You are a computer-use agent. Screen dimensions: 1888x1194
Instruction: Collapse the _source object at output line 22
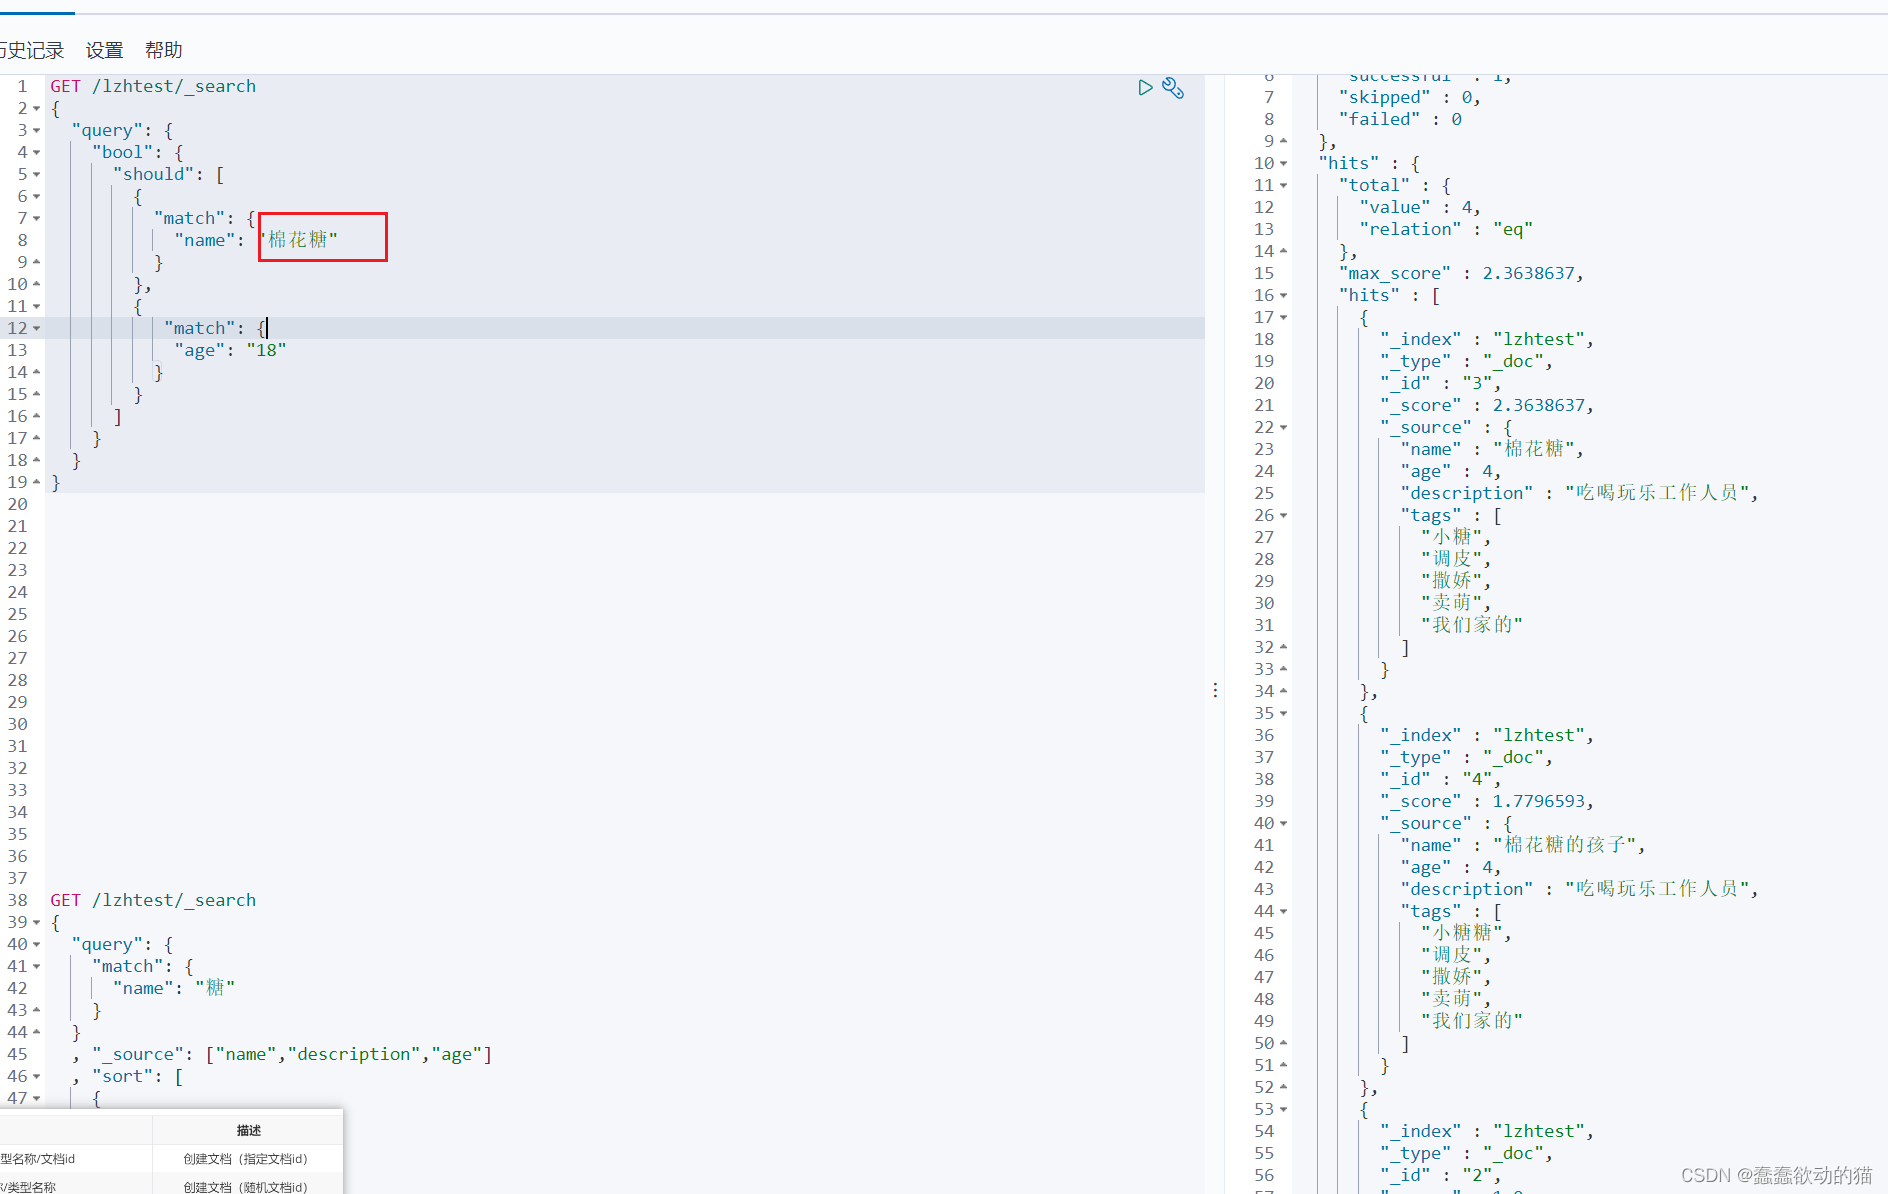tap(1284, 428)
